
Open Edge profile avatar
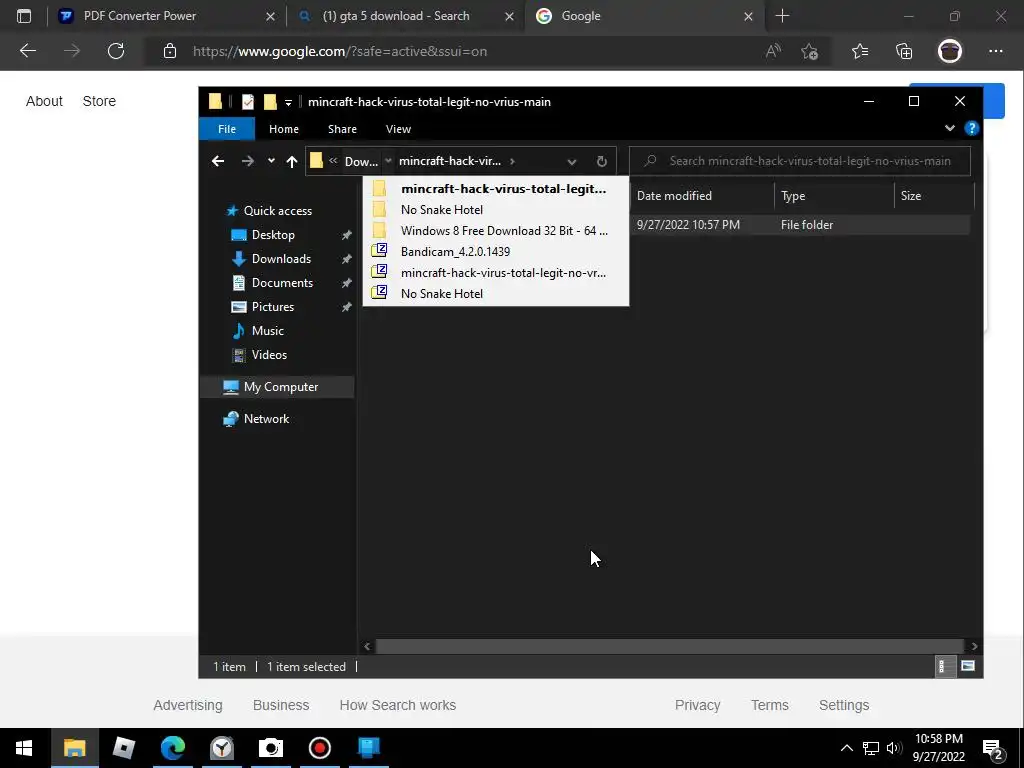coord(950,51)
